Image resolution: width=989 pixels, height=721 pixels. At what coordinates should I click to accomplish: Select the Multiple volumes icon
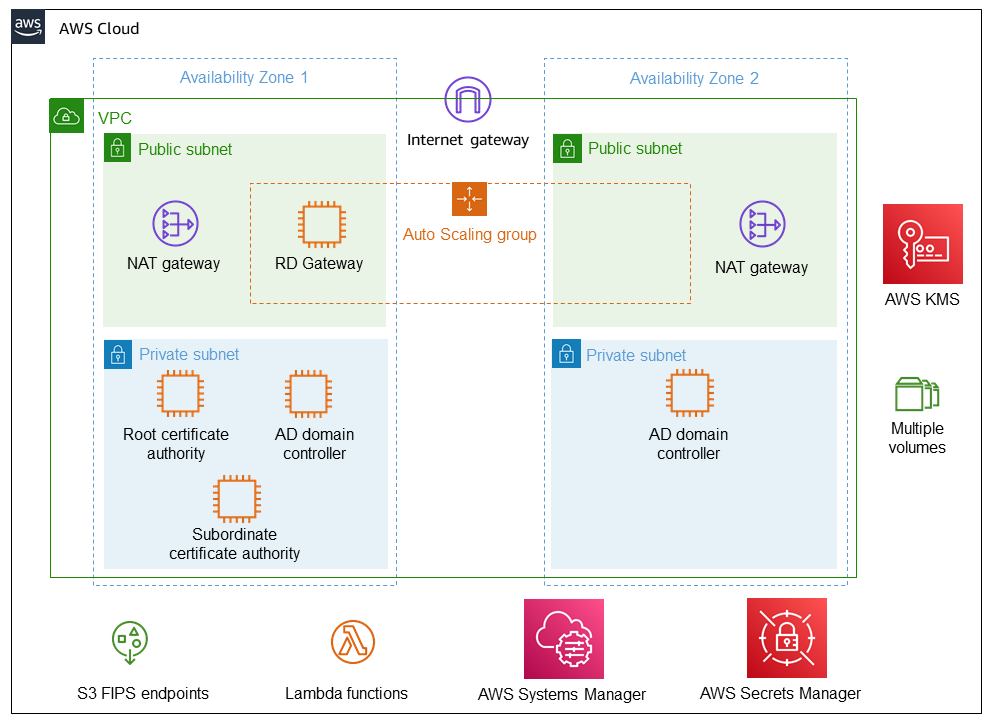point(917,394)
